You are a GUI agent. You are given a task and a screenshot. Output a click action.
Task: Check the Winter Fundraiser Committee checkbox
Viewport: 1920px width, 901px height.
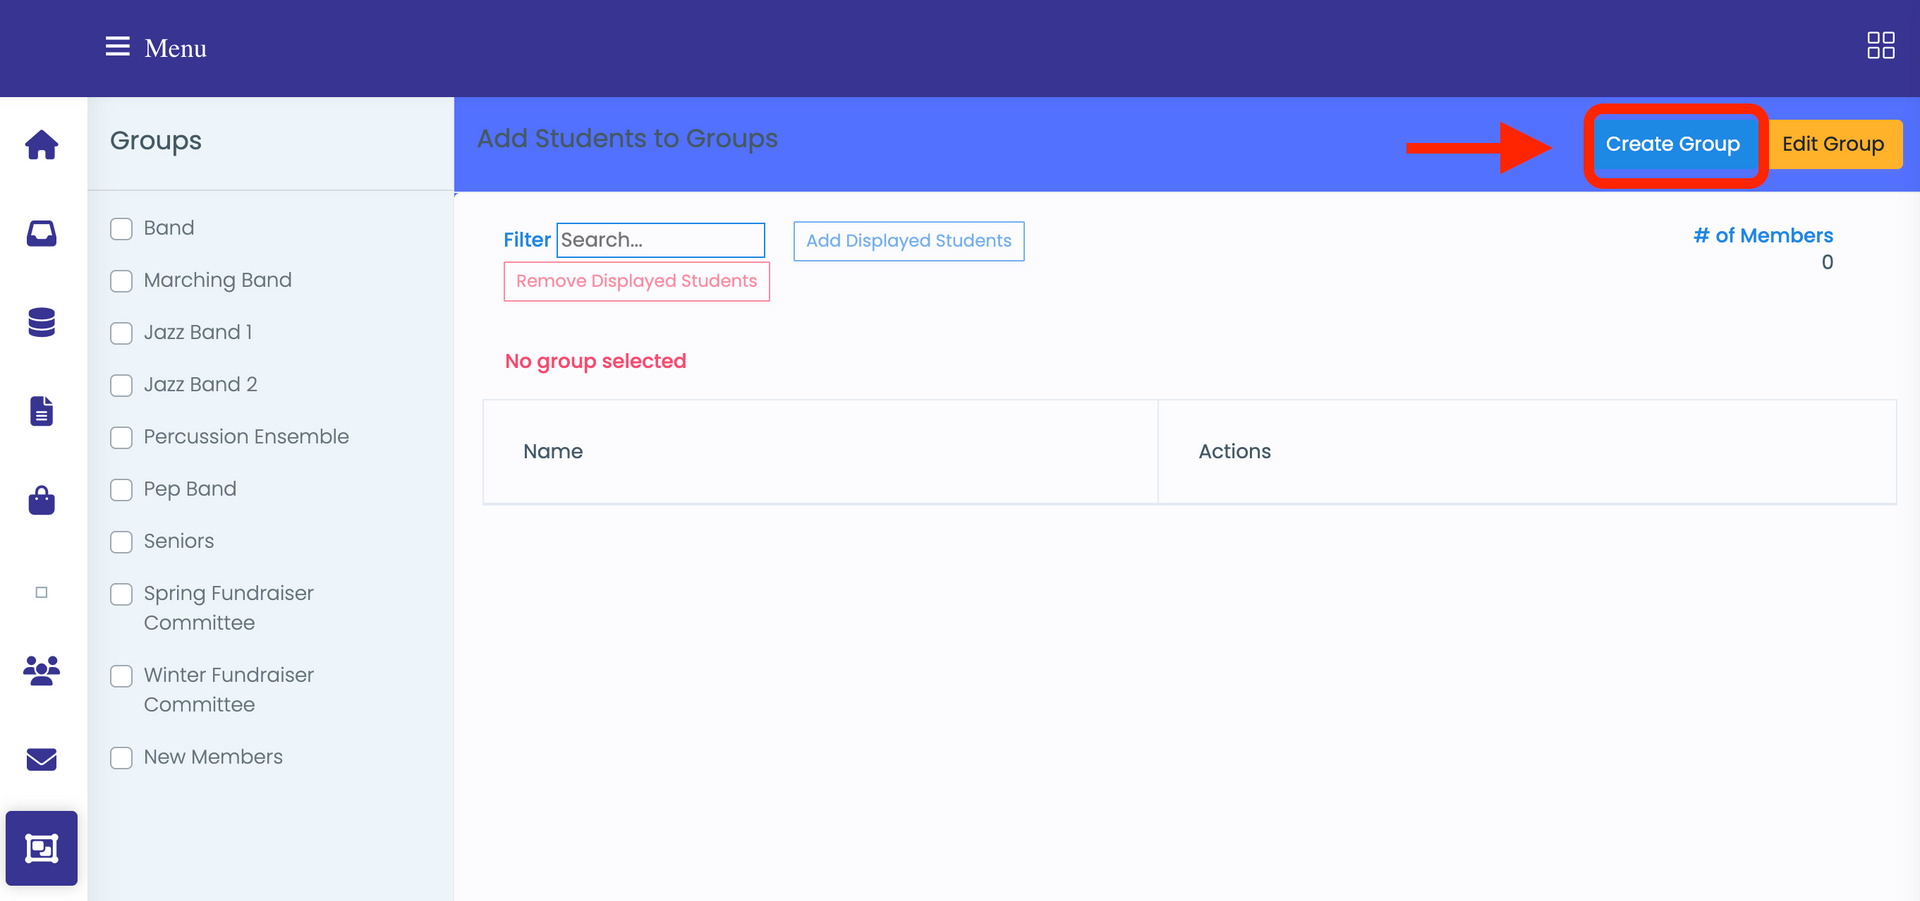pyautogui.click(x=121, y=676)
